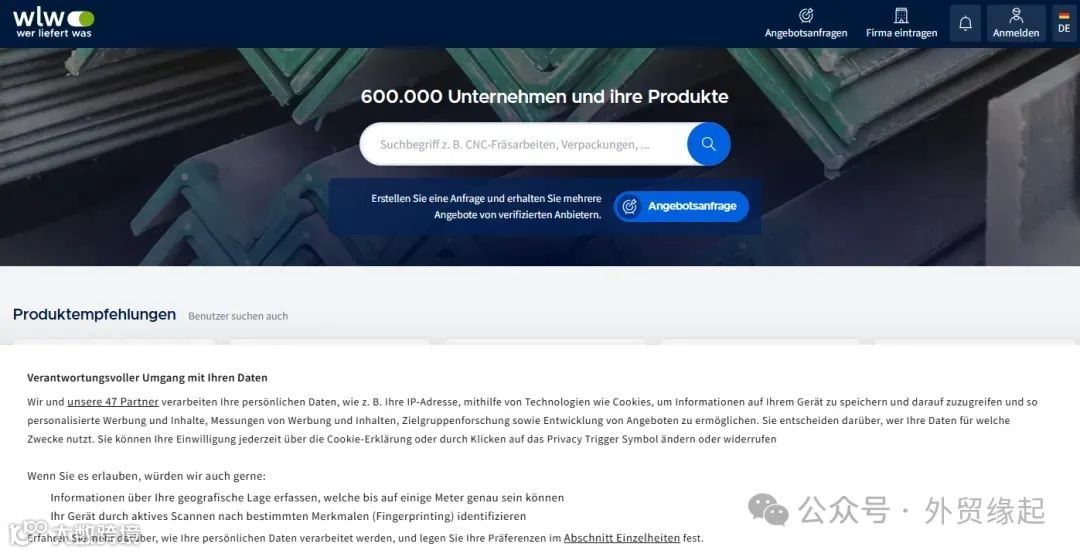Open the DE language selector
The width and height of the screenshot is (1080, 554).
coord(1064,23)
